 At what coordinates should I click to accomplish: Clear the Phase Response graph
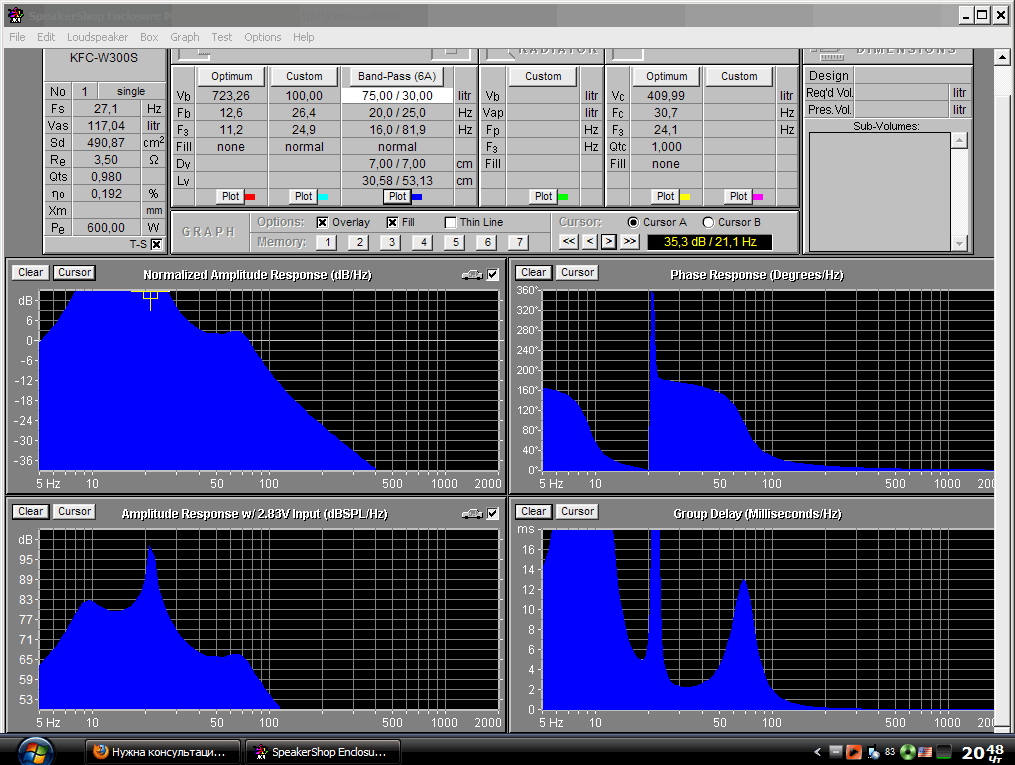533,272
